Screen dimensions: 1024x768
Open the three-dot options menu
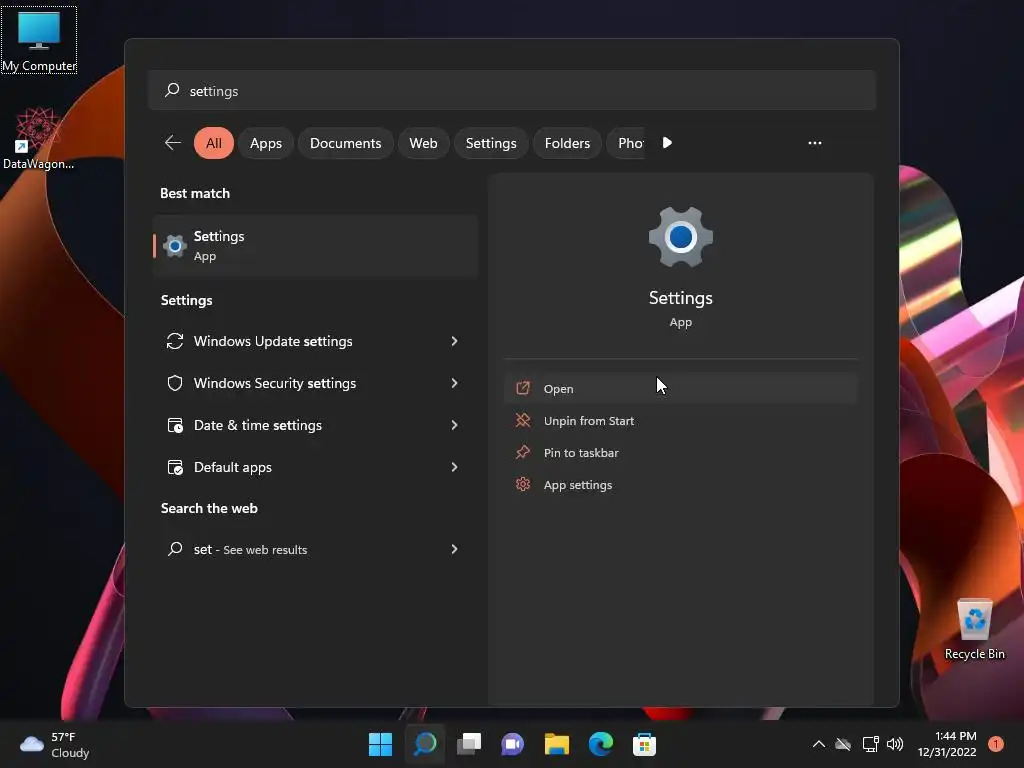pyautogui.click(x=815, y=143)
